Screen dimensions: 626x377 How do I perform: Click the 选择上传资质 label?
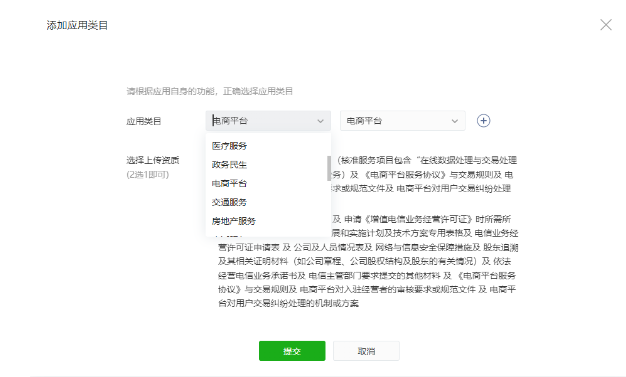[153, 160]
